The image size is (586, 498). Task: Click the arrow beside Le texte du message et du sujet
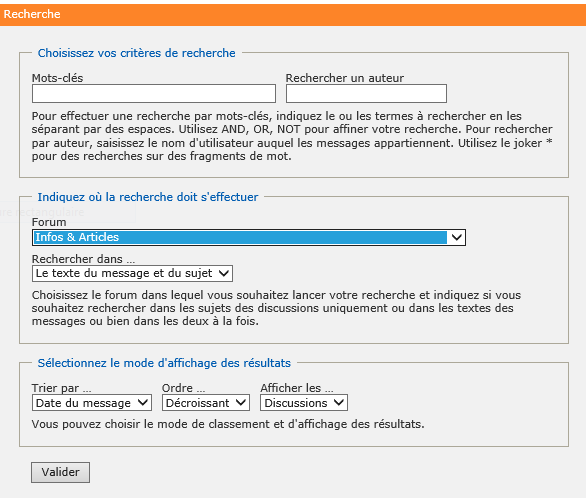pos(224,273)
